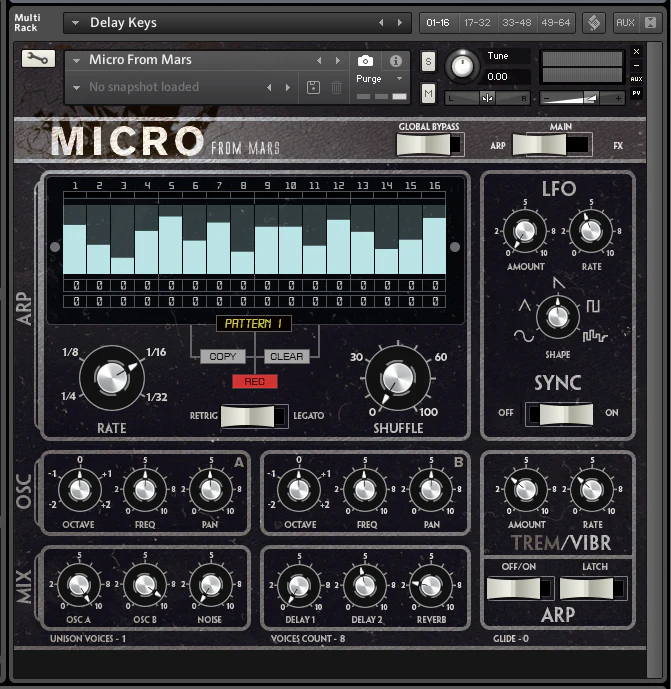Click the LFO Amount knob
671x689 pixels.
[x=525, y=231]
